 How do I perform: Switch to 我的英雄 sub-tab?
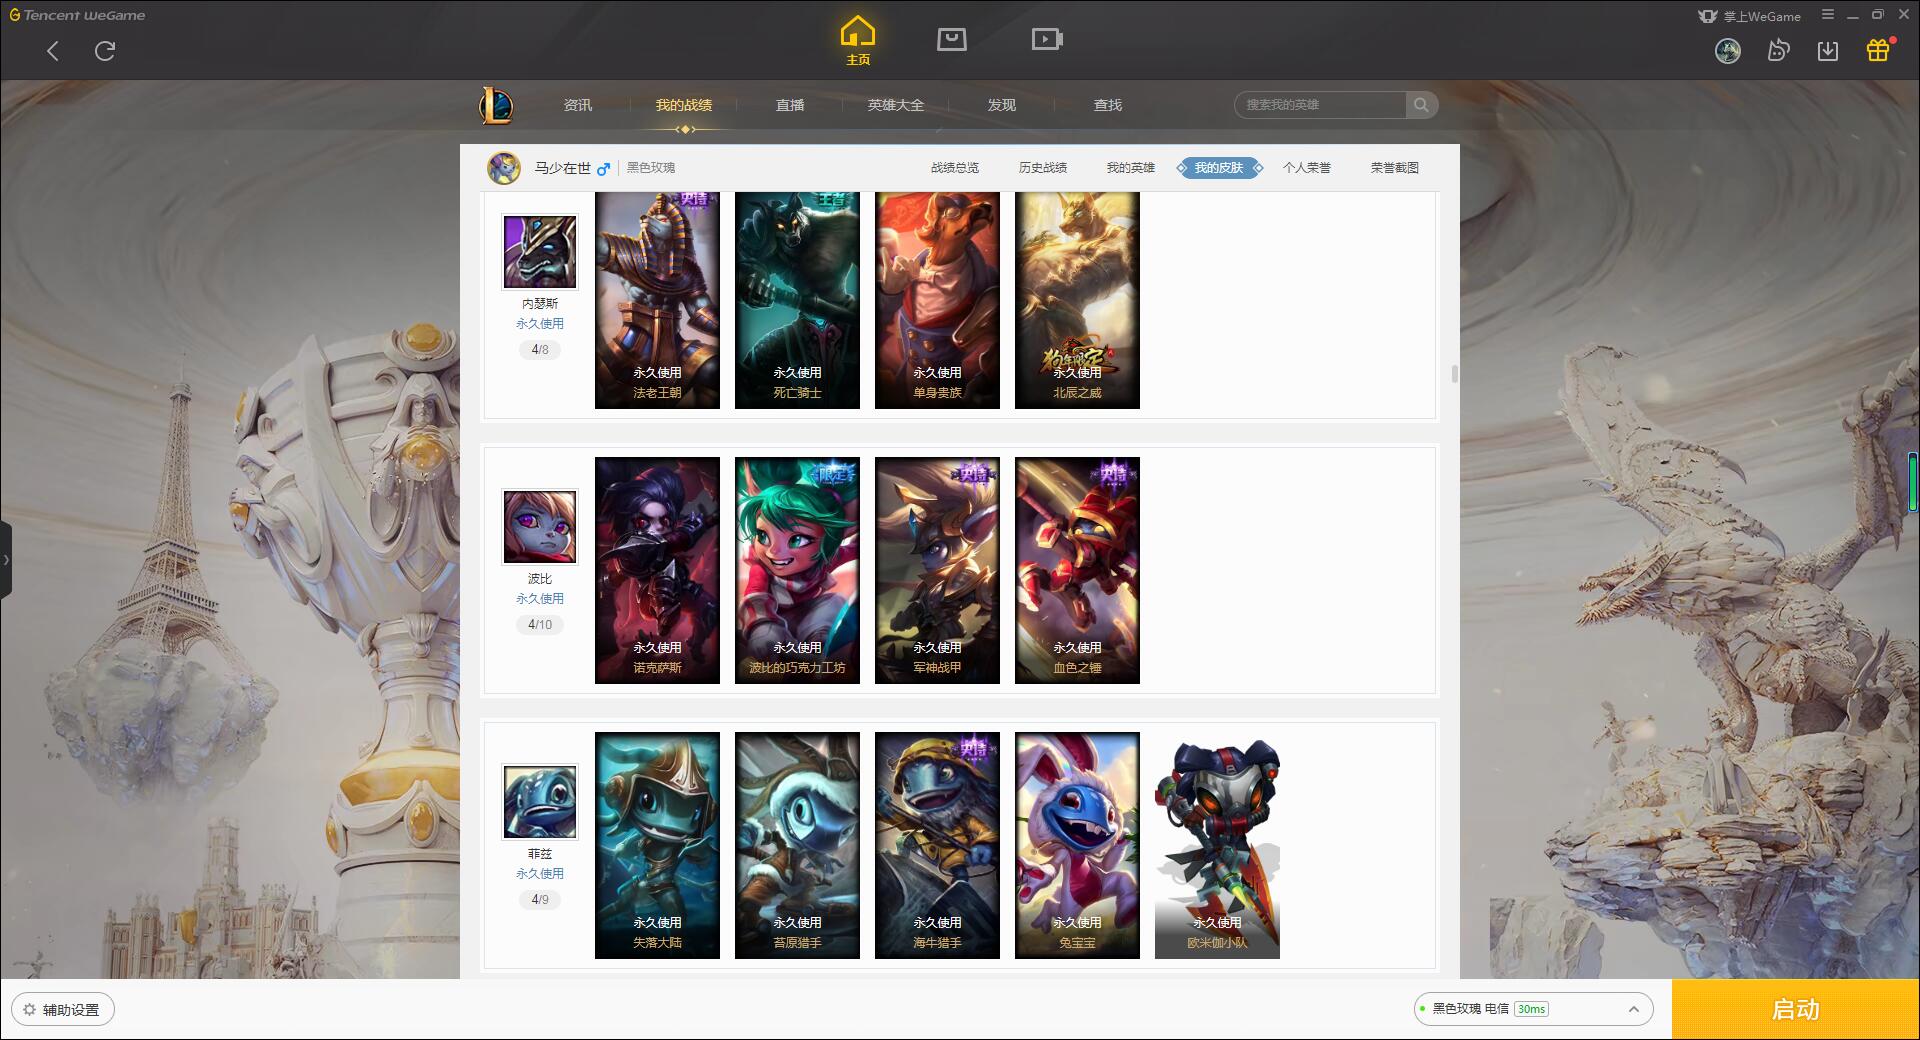point(1131,168)
